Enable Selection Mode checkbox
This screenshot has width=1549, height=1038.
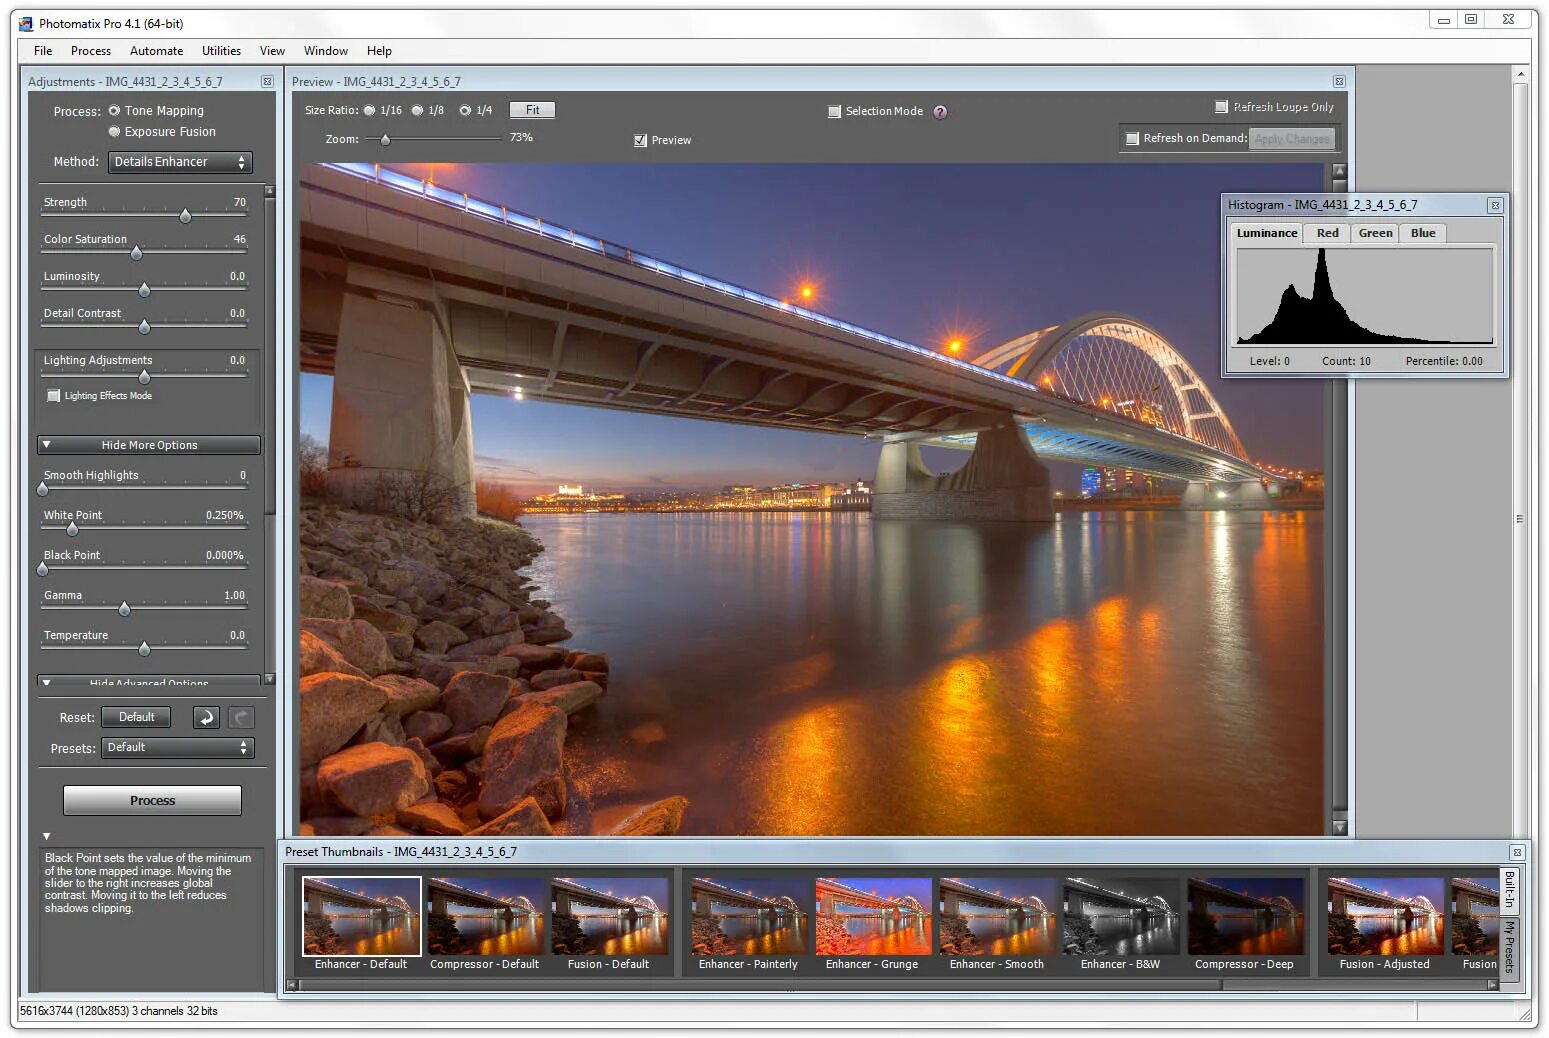[x=835, y=112]
